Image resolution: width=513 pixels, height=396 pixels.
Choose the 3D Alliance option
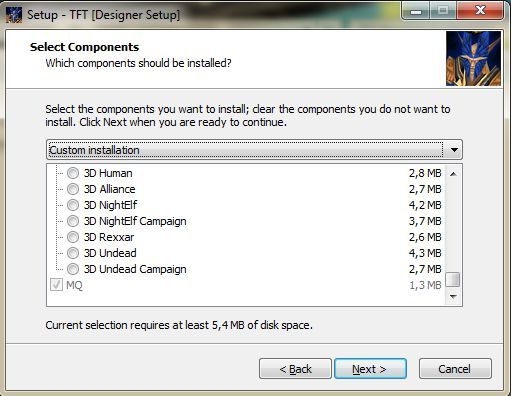[x=73, y=189]
